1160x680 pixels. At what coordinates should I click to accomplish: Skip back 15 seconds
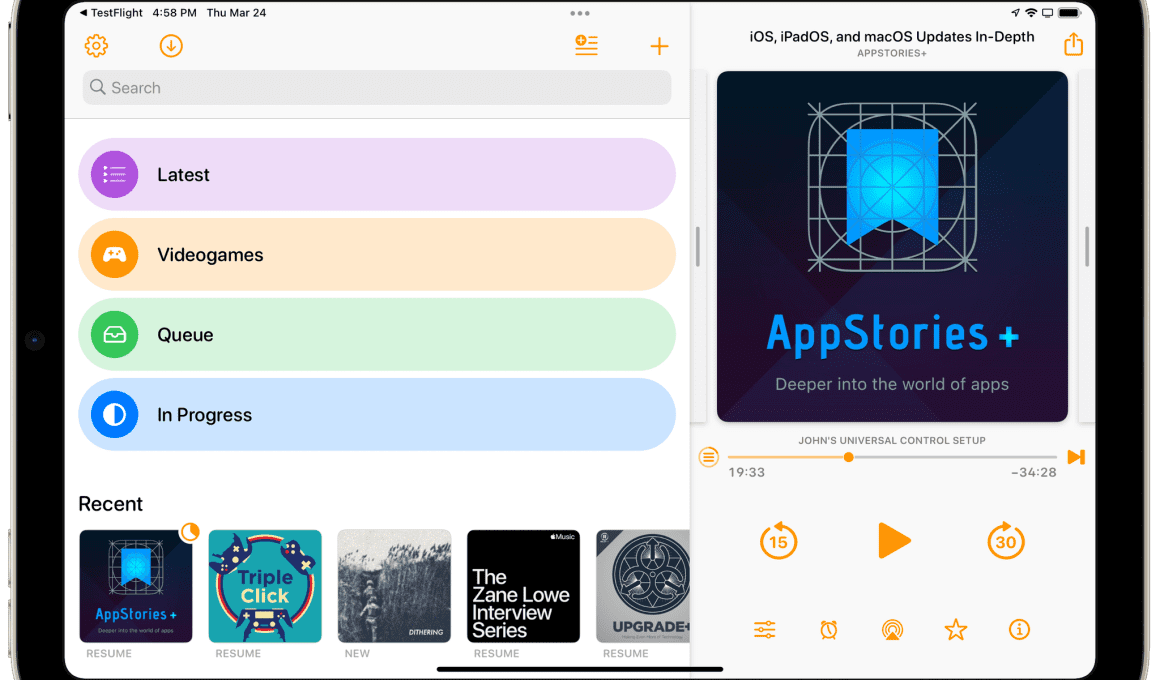(778, 541)
